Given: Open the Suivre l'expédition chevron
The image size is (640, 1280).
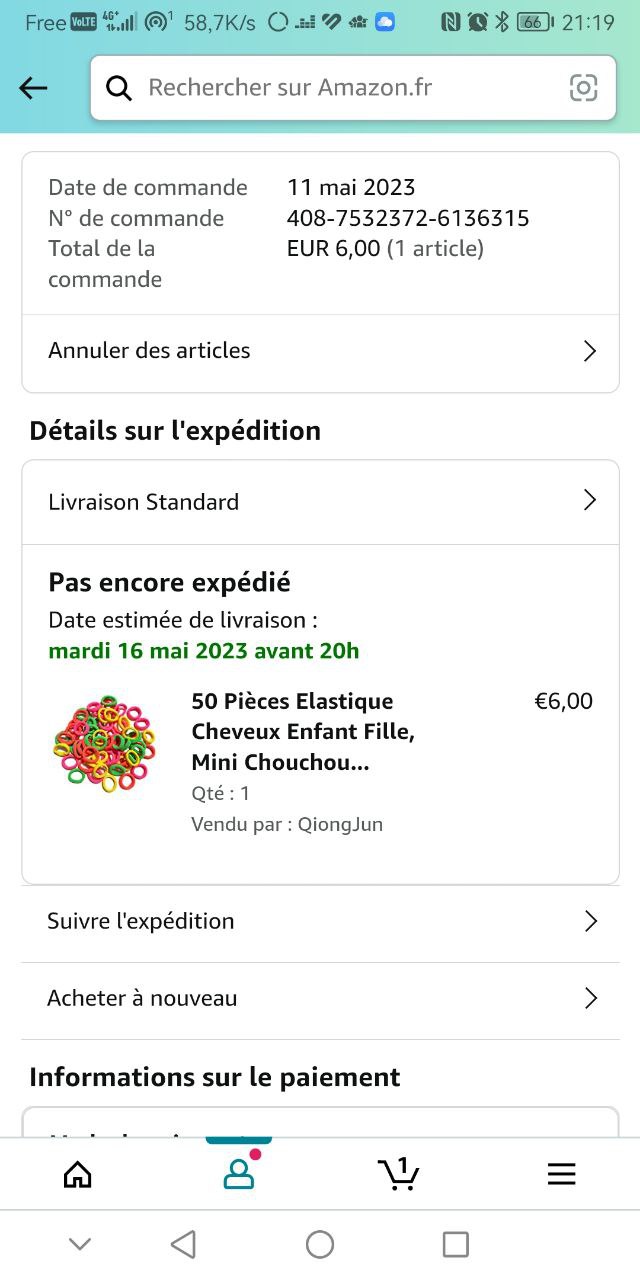Looking at the screenshot, I should point(590,921).
